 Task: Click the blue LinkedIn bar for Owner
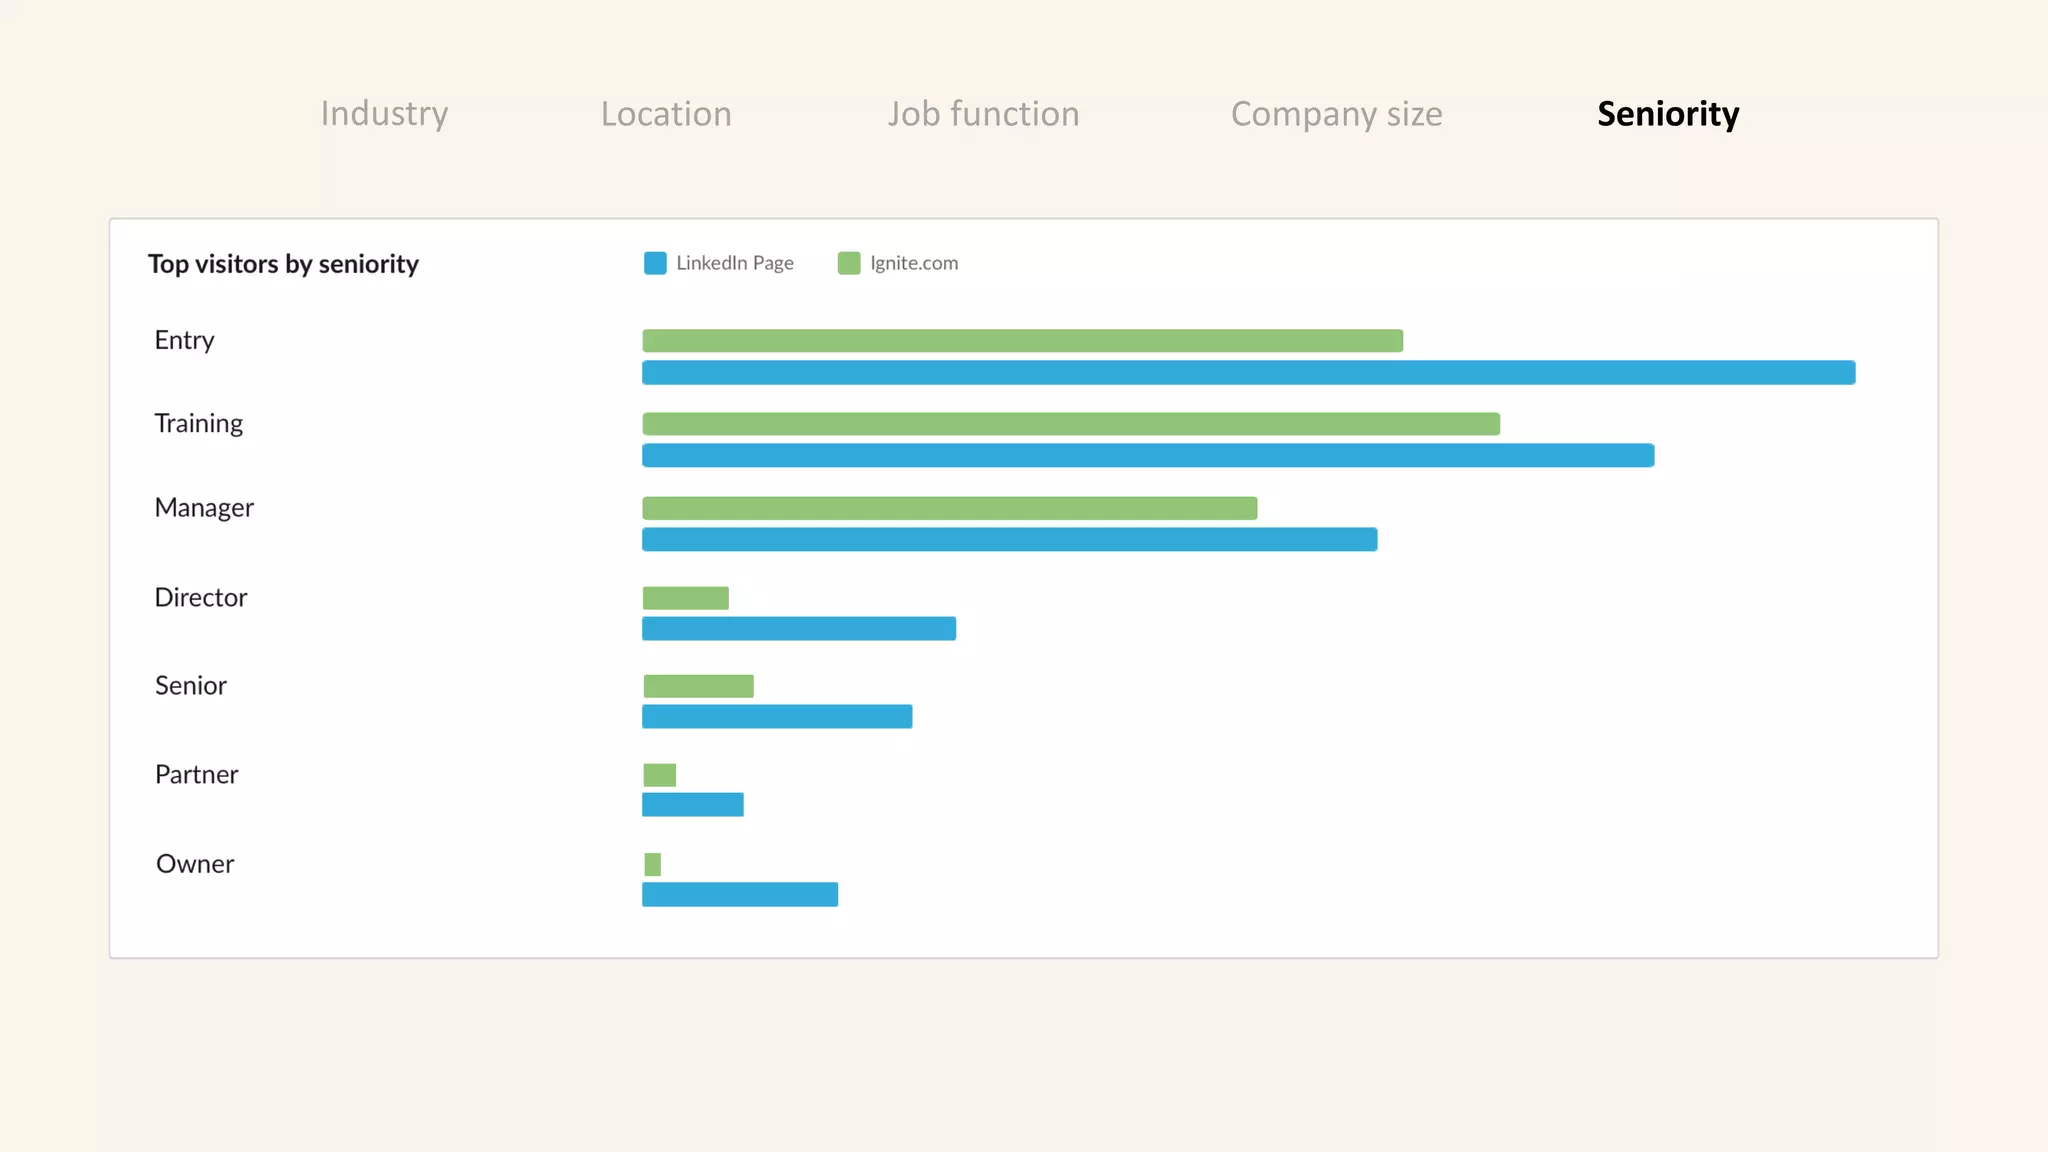click(740, 895)
